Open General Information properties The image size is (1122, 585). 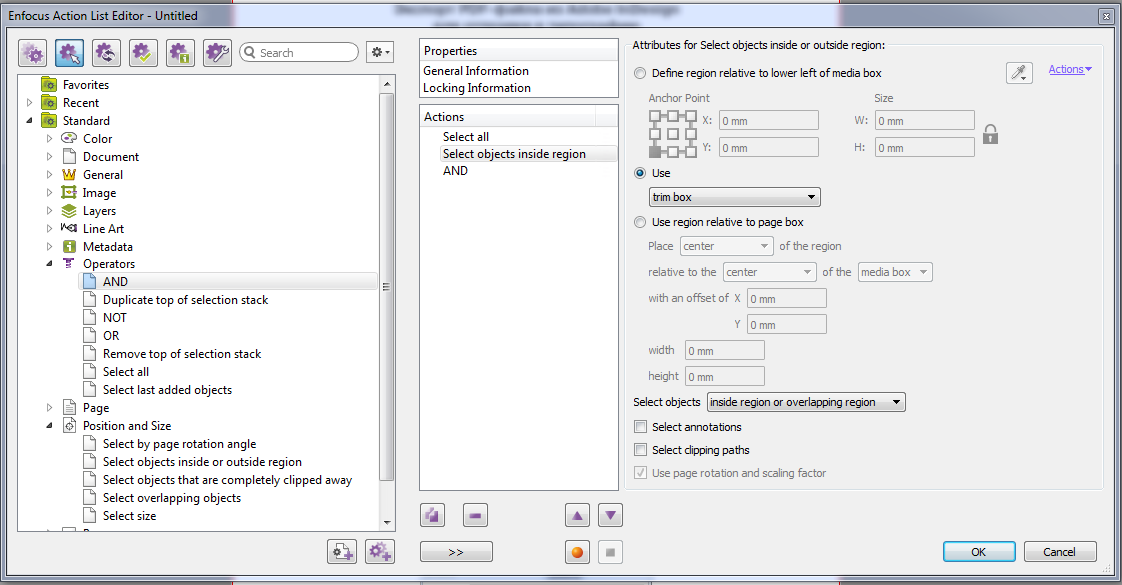point(475,71)
